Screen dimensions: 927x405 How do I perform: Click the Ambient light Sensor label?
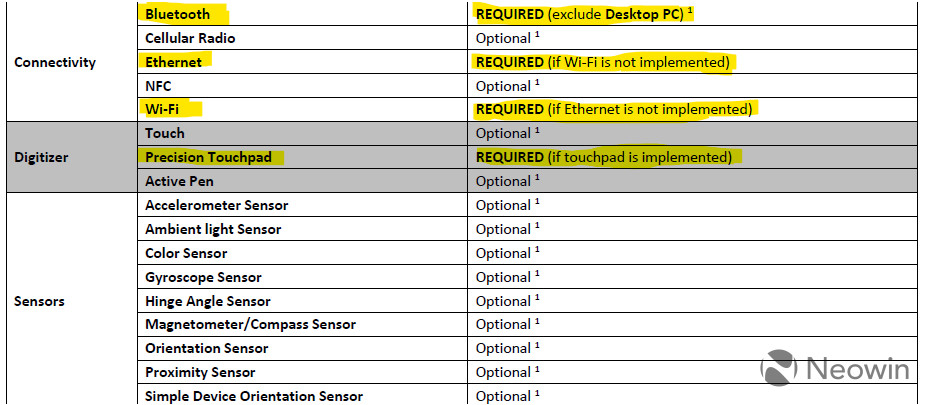point(213,229)
